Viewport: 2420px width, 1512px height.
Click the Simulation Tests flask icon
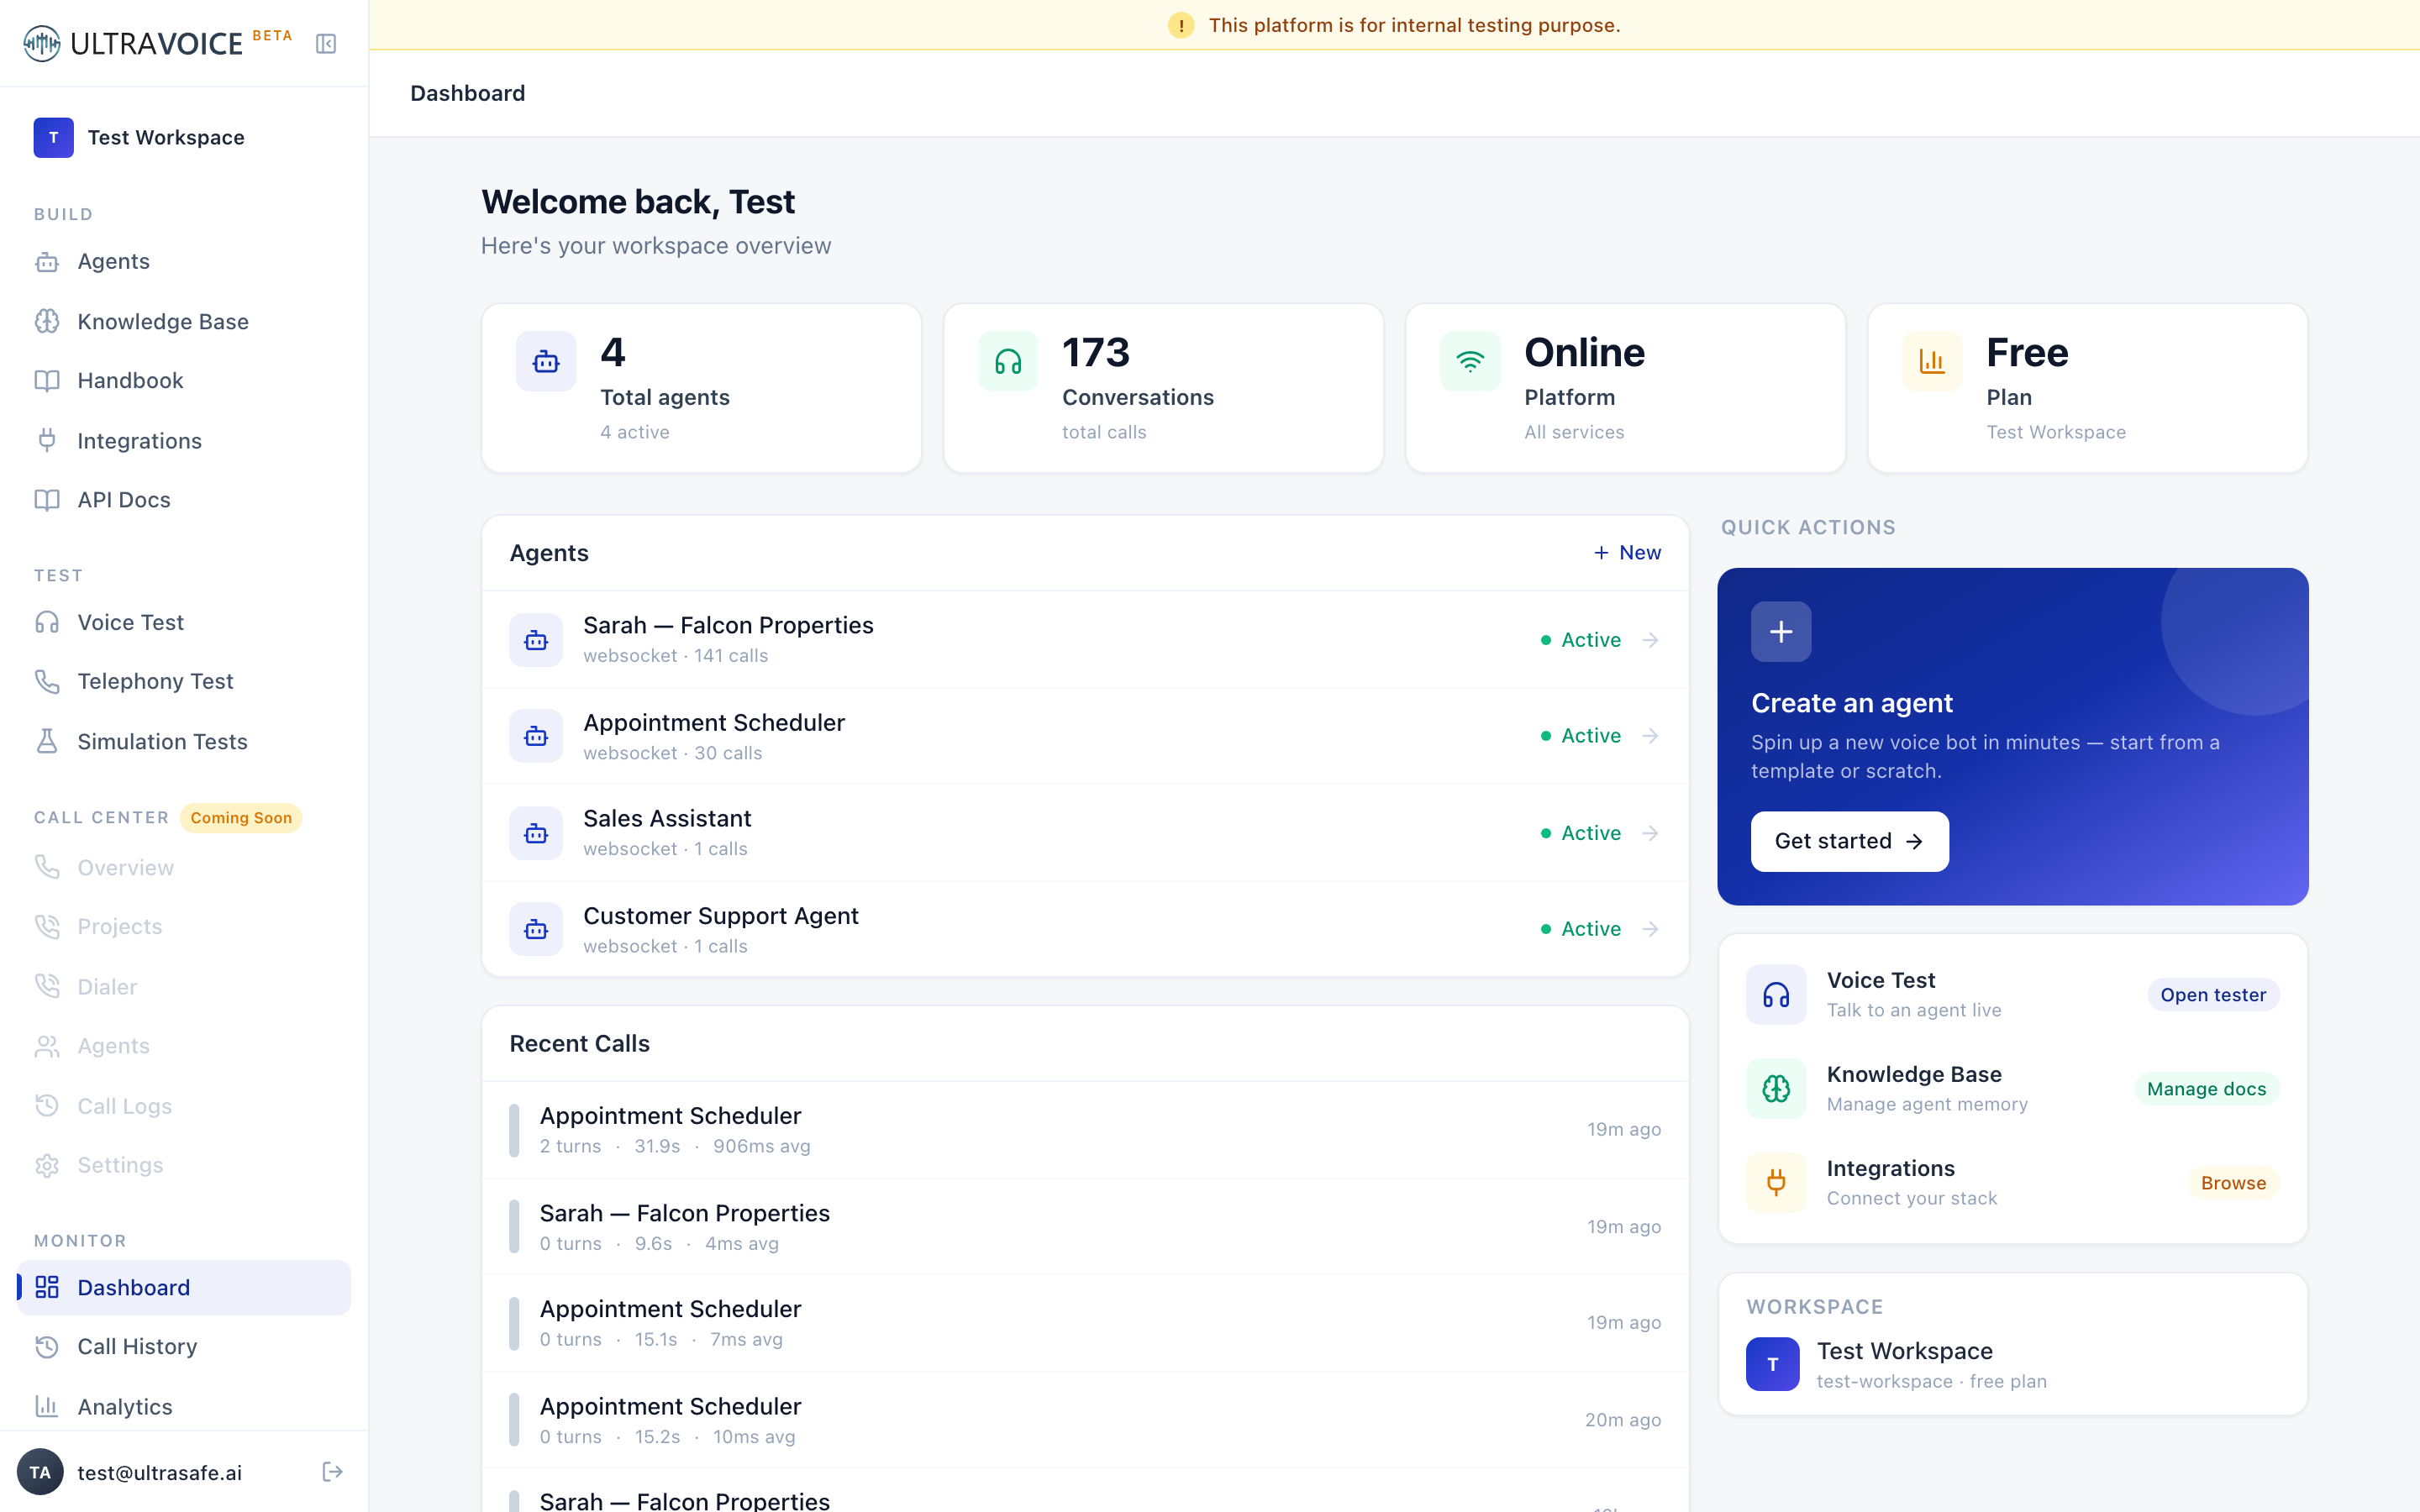point(47,741)
